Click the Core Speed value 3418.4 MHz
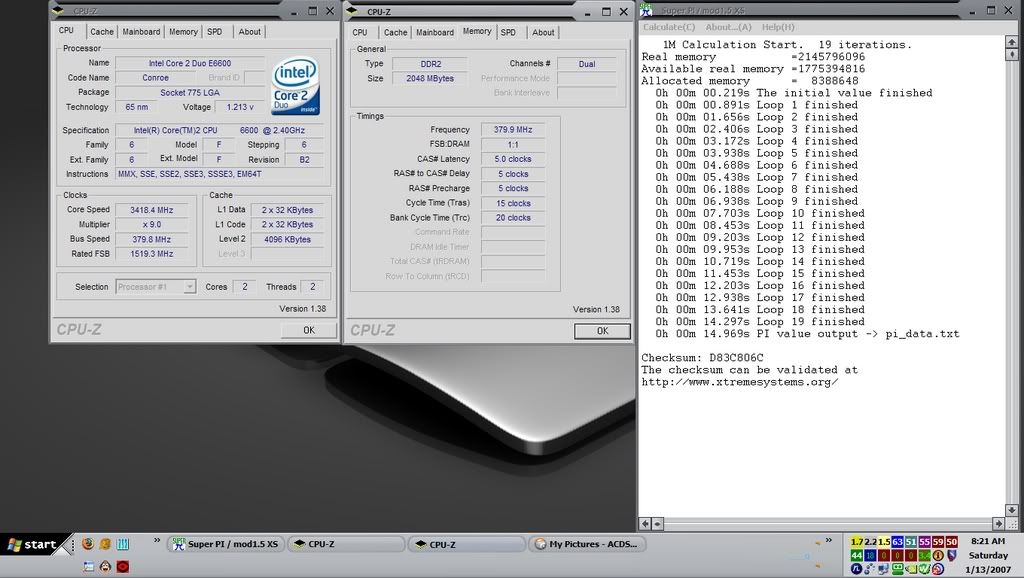 point(152,210)
